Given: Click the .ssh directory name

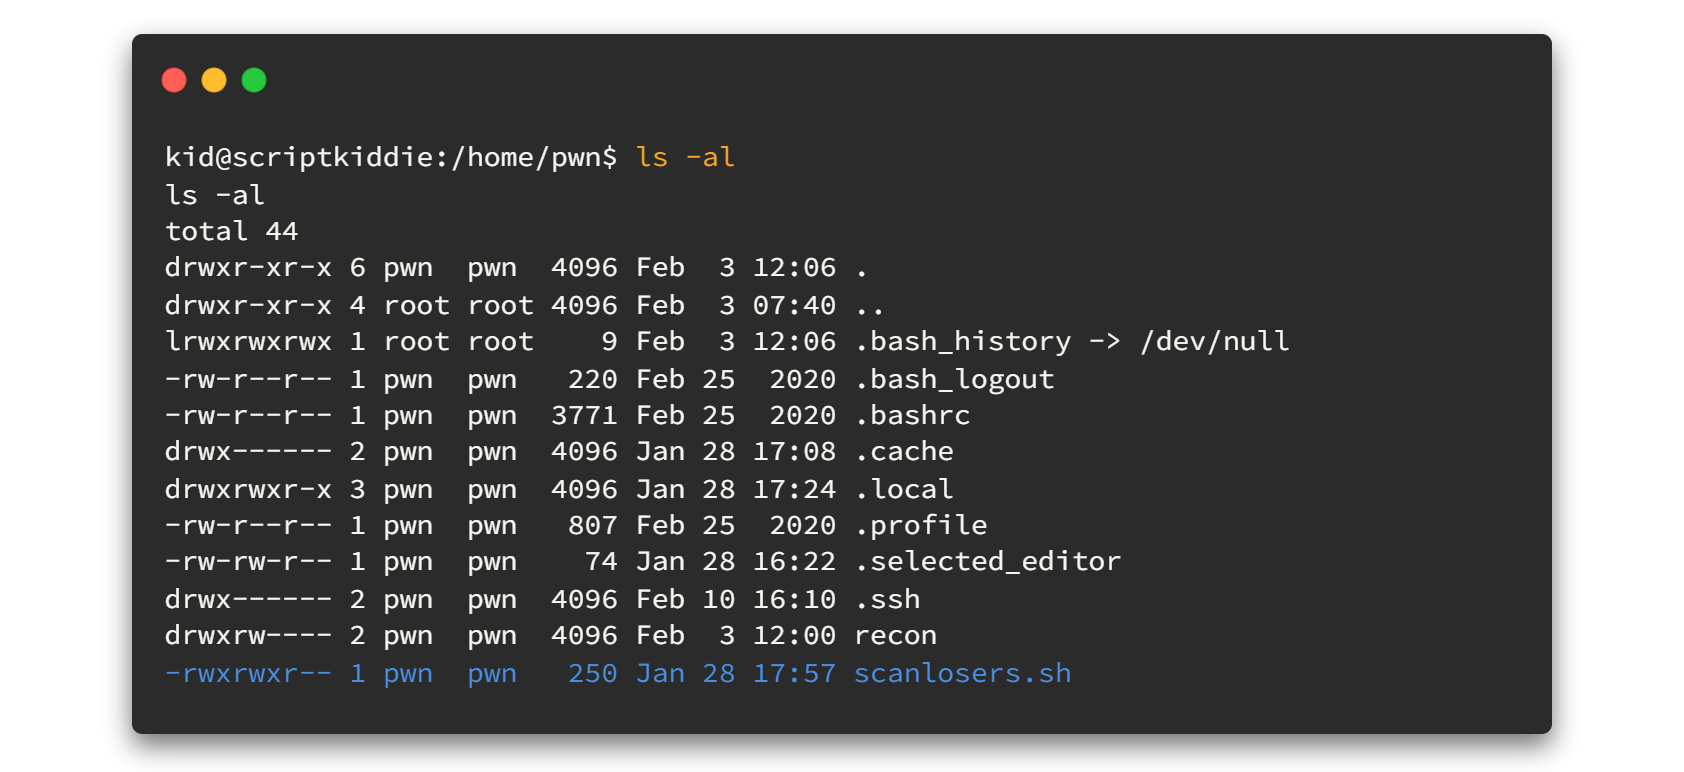Looking at the screenshot, I should [x=887, y=600].
